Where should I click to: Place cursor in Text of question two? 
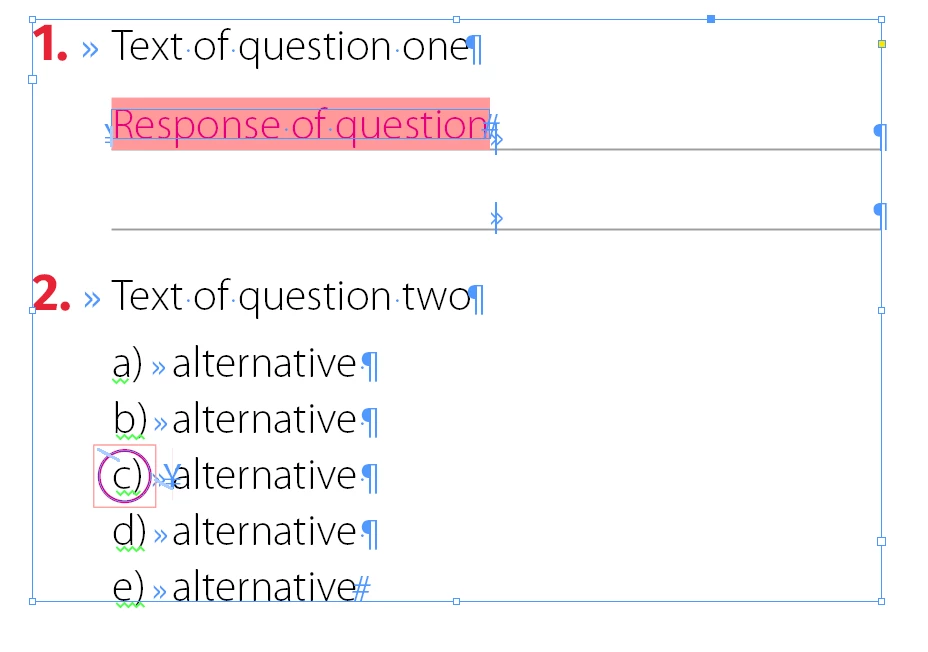pyautogui.click(x=291, y=296)
